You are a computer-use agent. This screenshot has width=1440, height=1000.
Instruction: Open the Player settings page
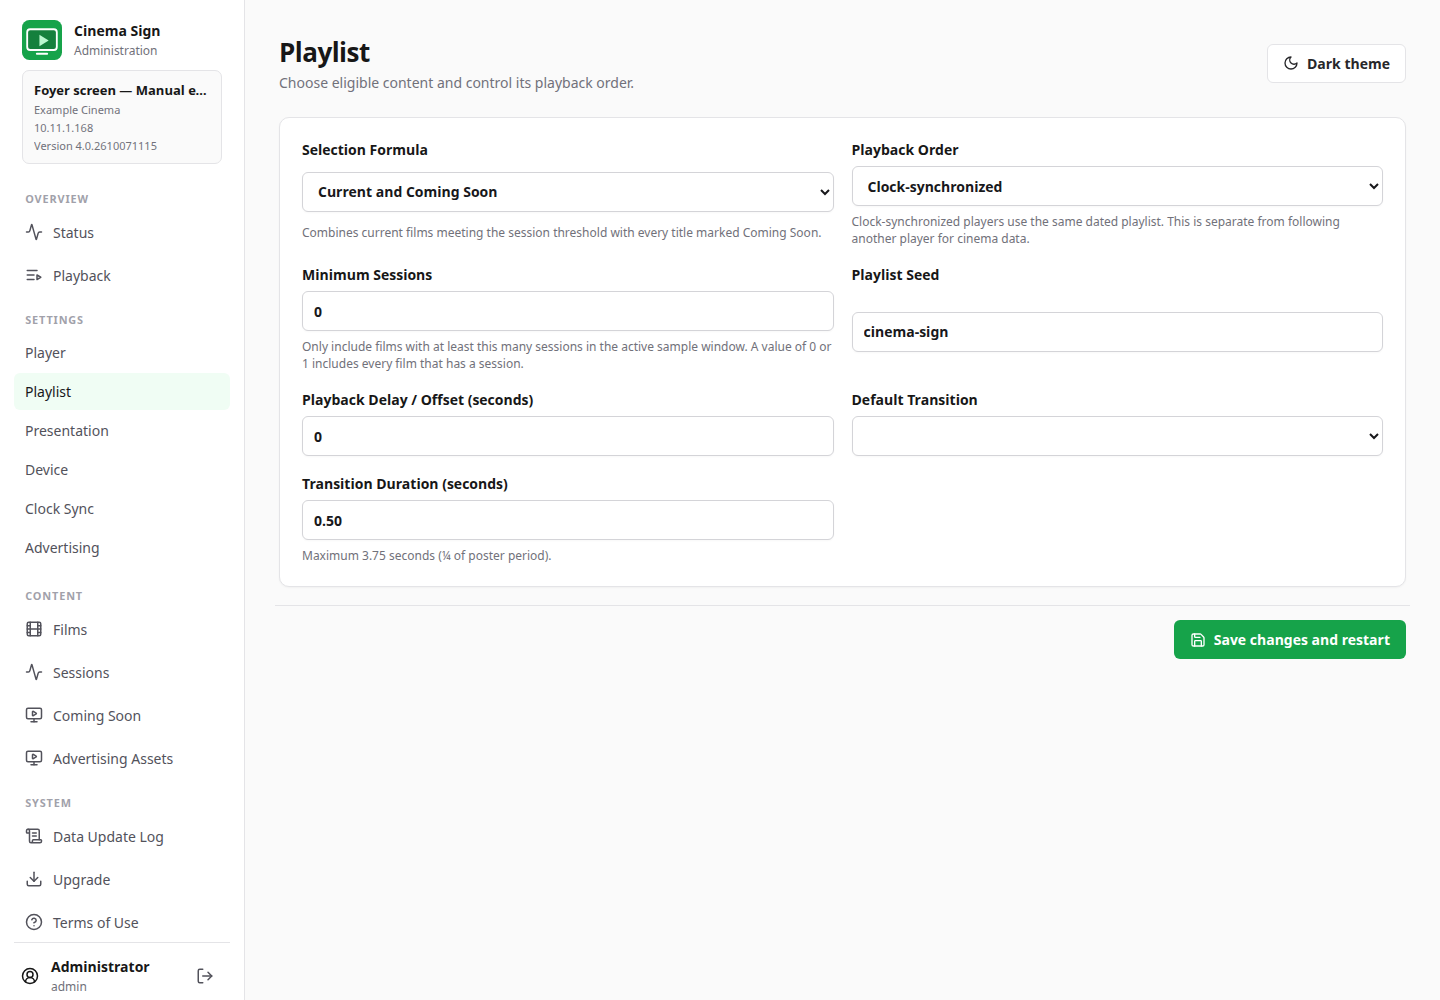pyautogui.click(x=122, y=353)
